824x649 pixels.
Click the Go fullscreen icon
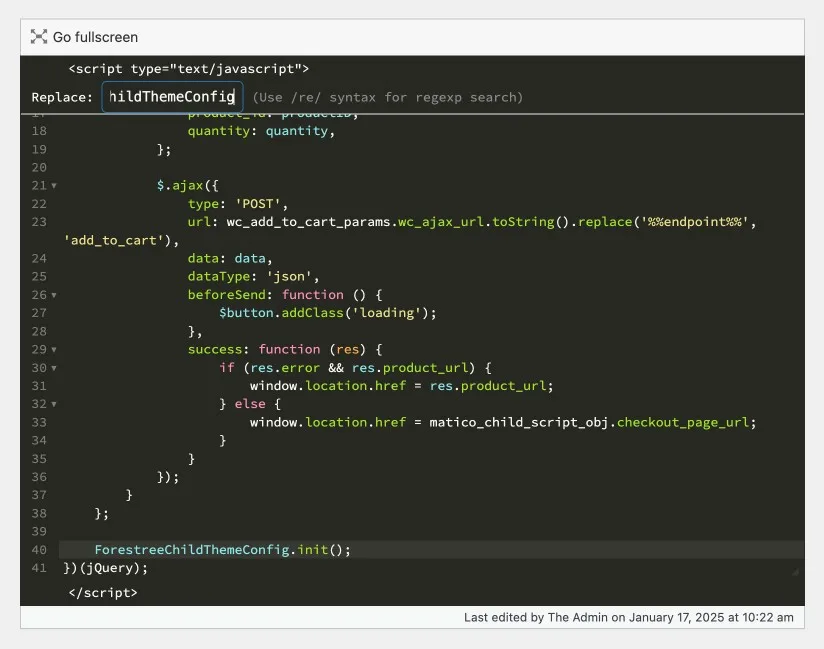point(39,37)
